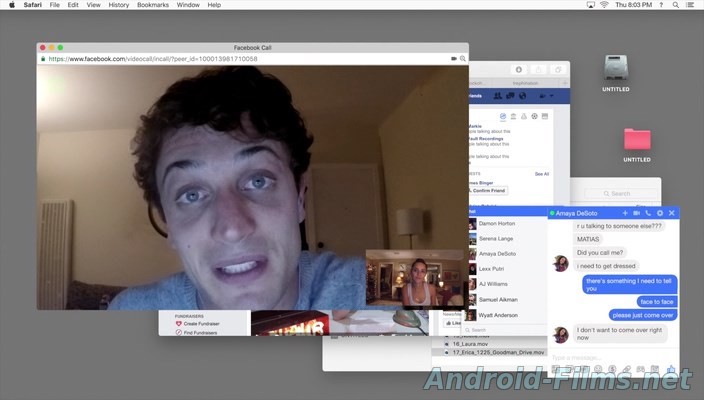Add people to the Amaya DeSoto chat
704x400 pixels.
coord(625,213)
